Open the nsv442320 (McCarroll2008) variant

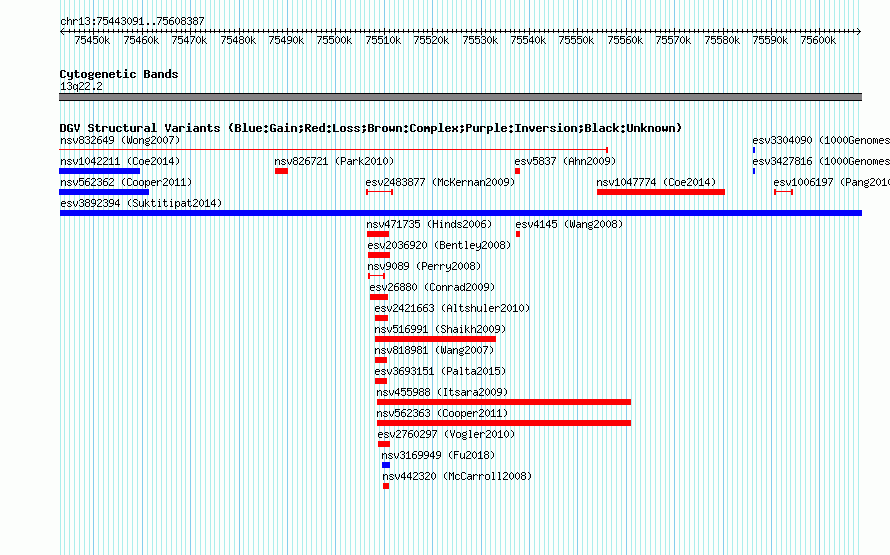[457, 476]
